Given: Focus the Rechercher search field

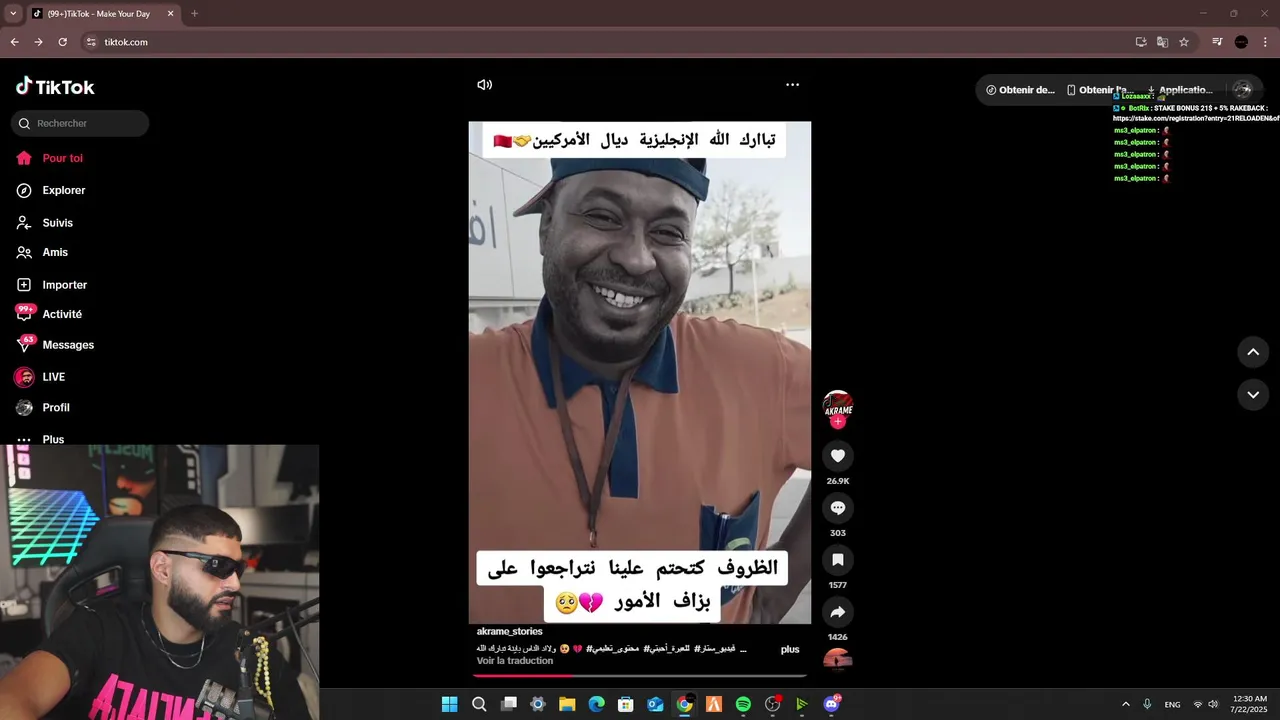Looking at the screenshot, I should click(x=80, y=123).
